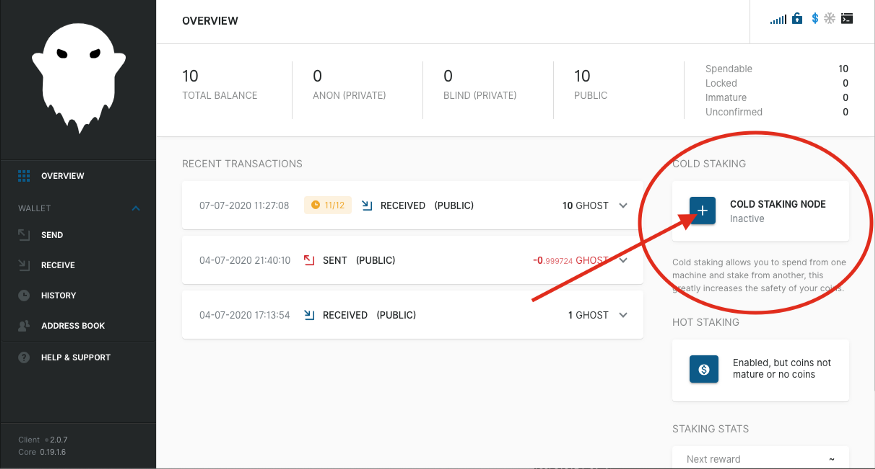Collapse the Wallet section in sidebar

[136, 208]
